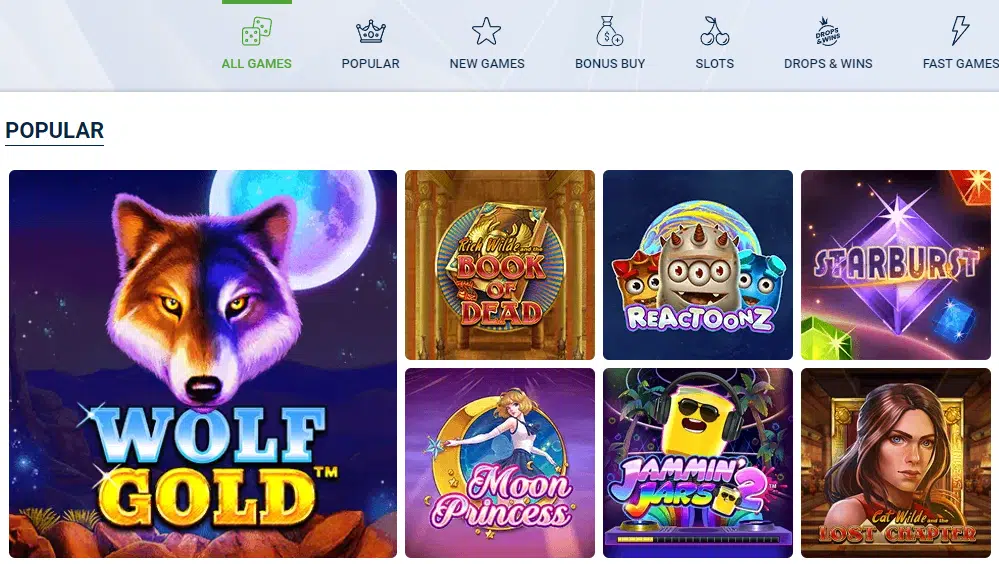Screen dimensions: 999x564
Task: Click the lightning bolt Fast Games icon
Action: coord(959,31)
